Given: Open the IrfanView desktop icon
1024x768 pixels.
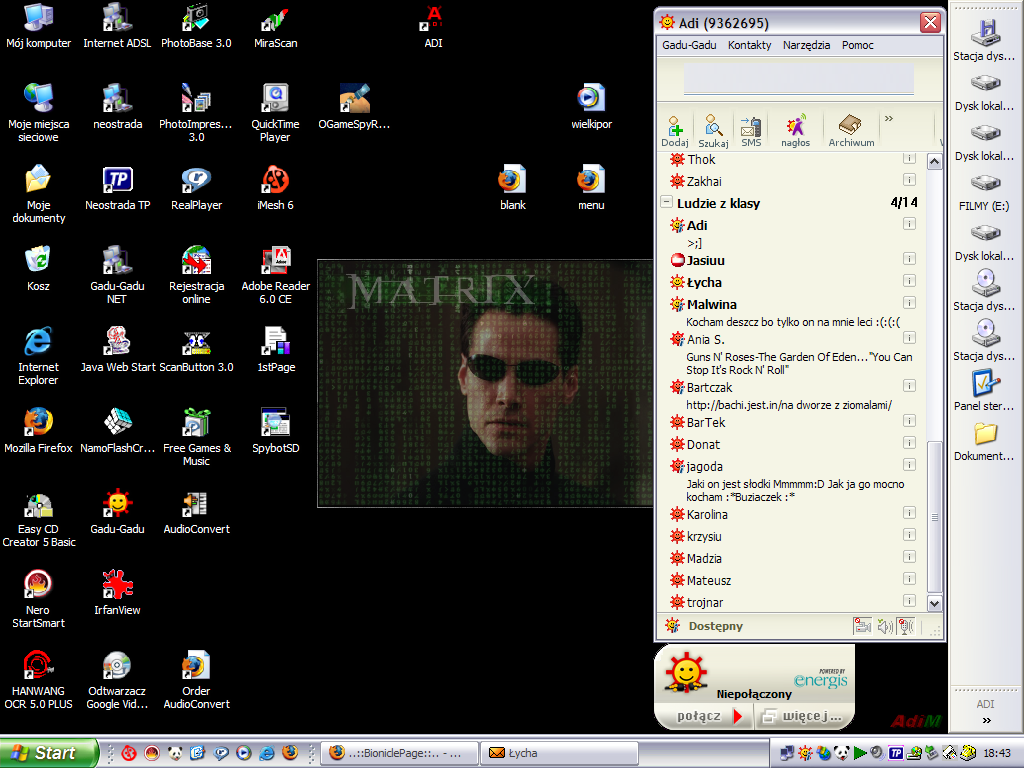Looking at the screenshot, I should (x=117, y=591).
